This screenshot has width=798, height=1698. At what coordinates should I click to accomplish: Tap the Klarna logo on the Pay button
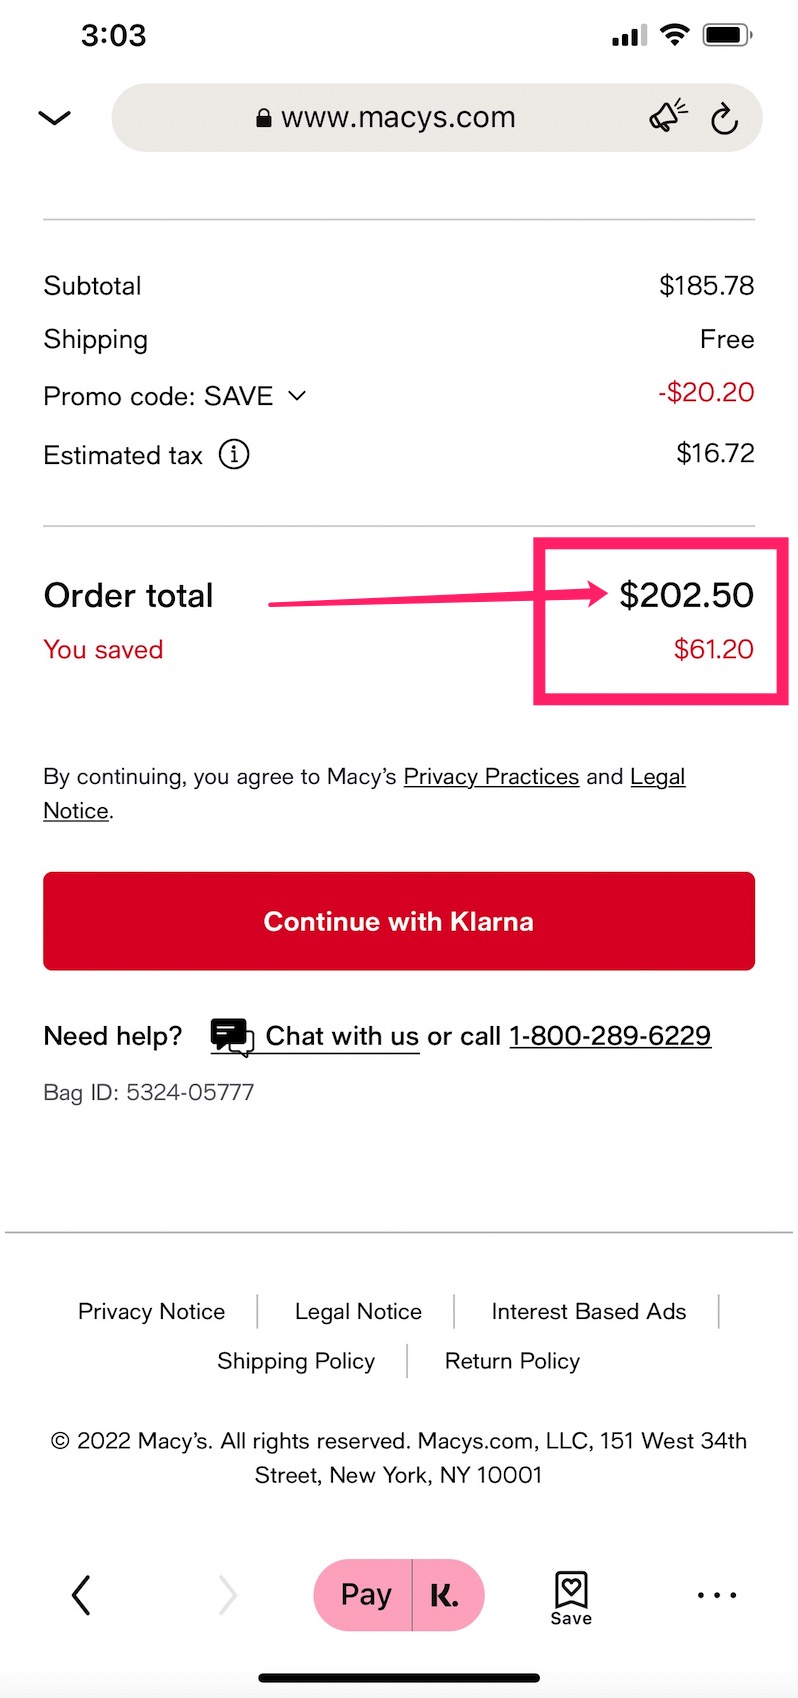click(x=444, y=1594)
